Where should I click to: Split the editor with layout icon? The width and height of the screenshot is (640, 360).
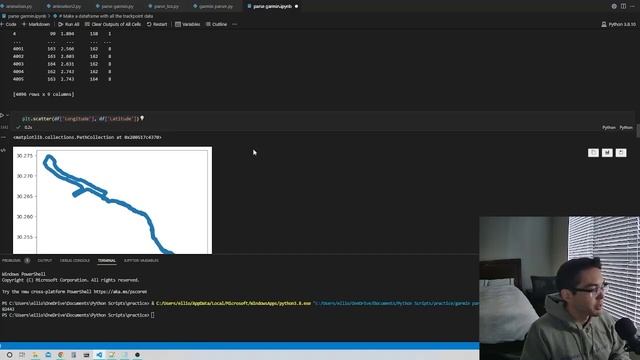coord(623,7)
